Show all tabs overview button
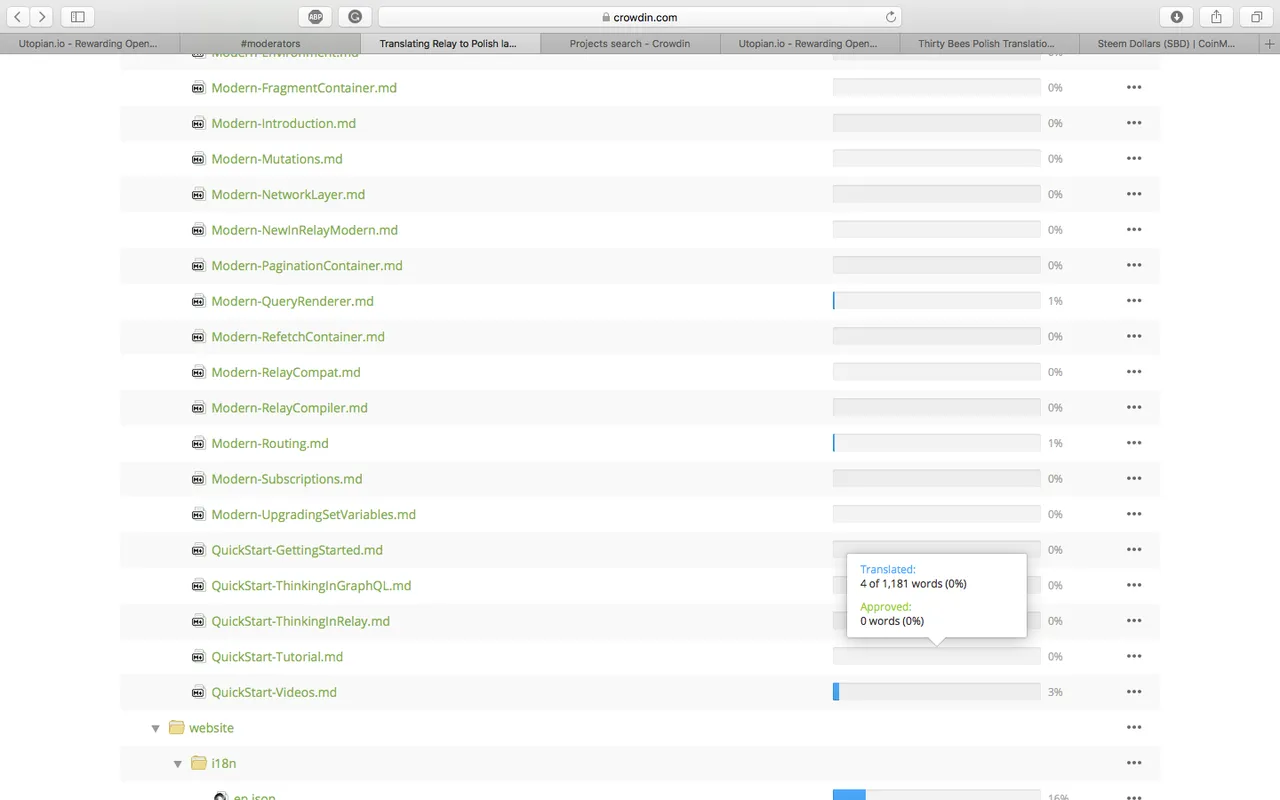 tap(1256, 17)
